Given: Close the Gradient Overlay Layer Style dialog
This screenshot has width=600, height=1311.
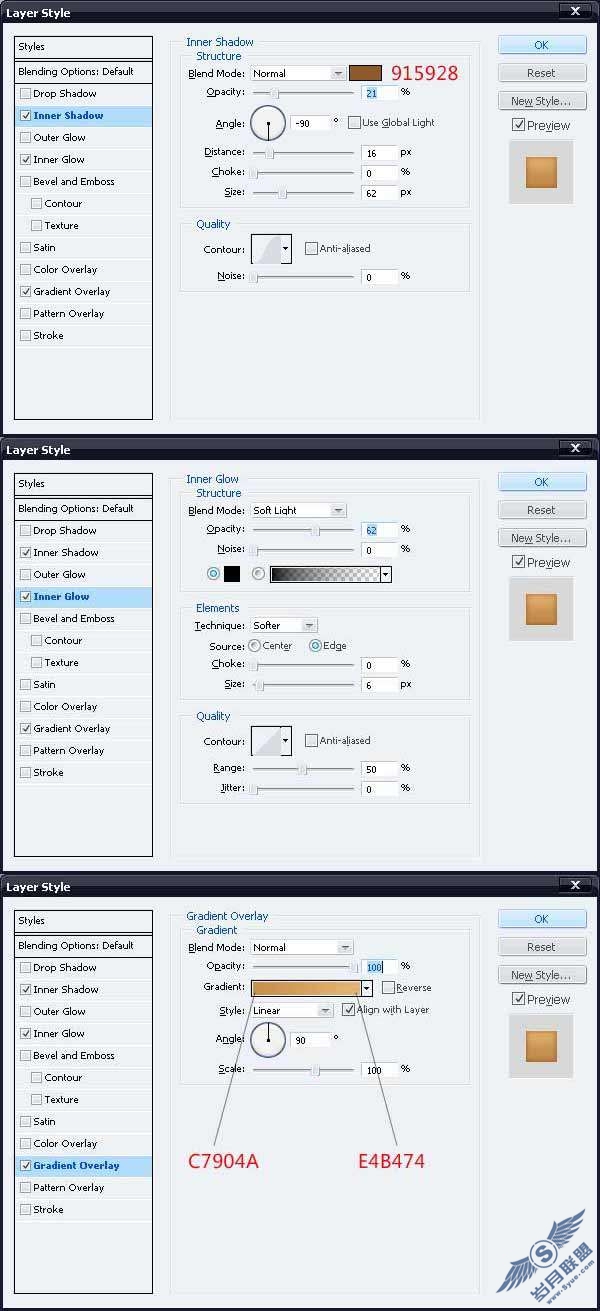Looking at the screenshot, I should pos(574,886).
